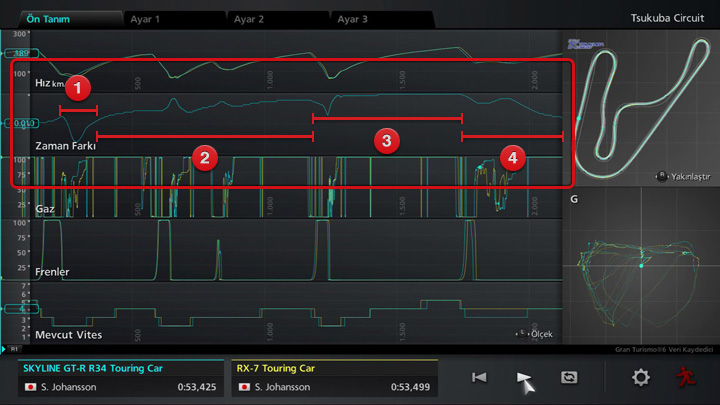Click the Yakınlaştır zoom stick icon
Screen dimensions: 720x405
[x=662, y=176]
